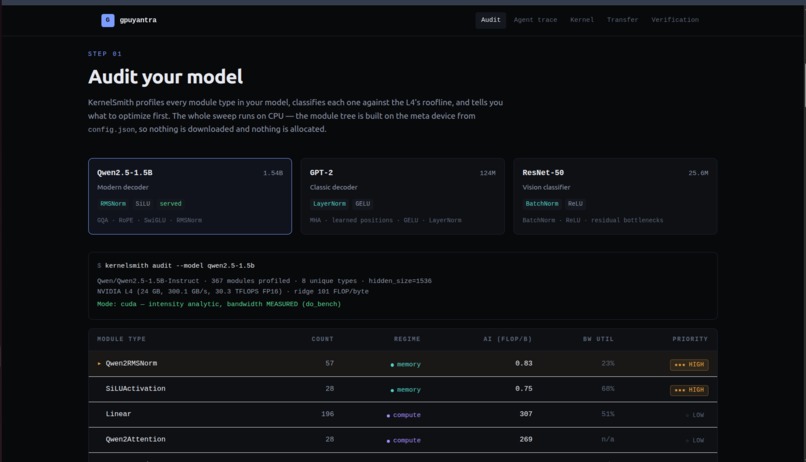Screen dimensions: 806x462
Task: Open the Agent trace tab
Action: (x=535, y=20)
